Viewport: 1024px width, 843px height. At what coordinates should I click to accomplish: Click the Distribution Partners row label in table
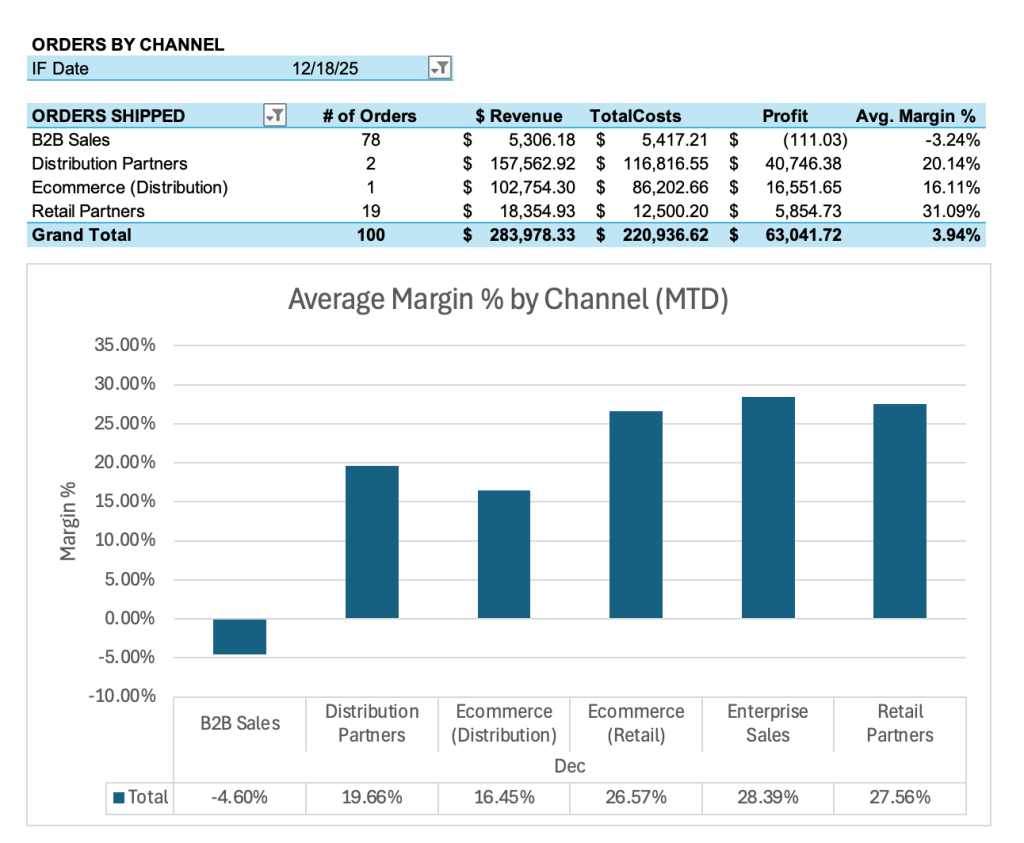tap(109, 164)
